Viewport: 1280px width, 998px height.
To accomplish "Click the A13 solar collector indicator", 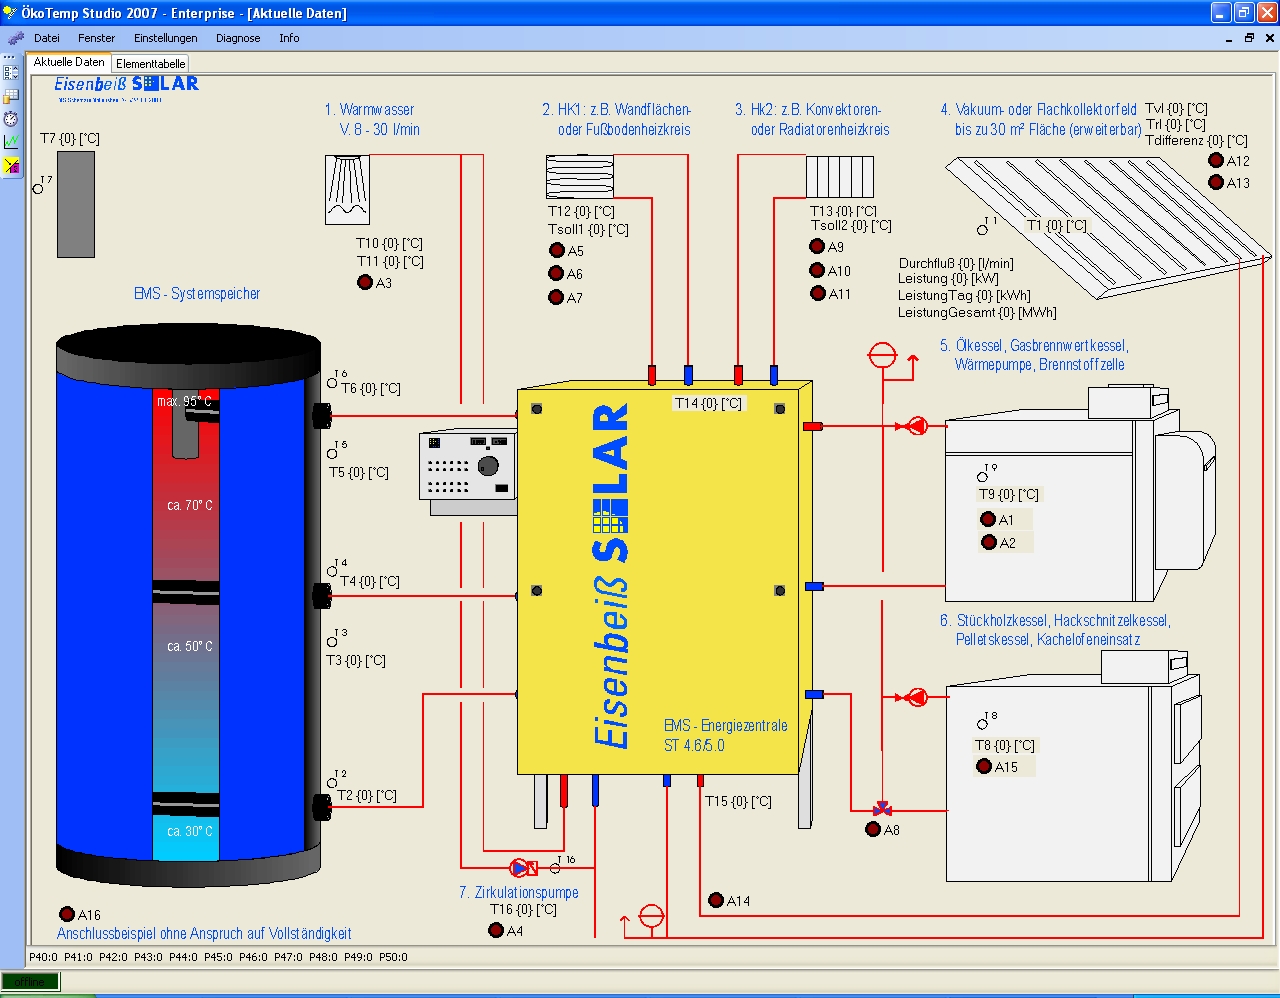I will coord(1216,182).
